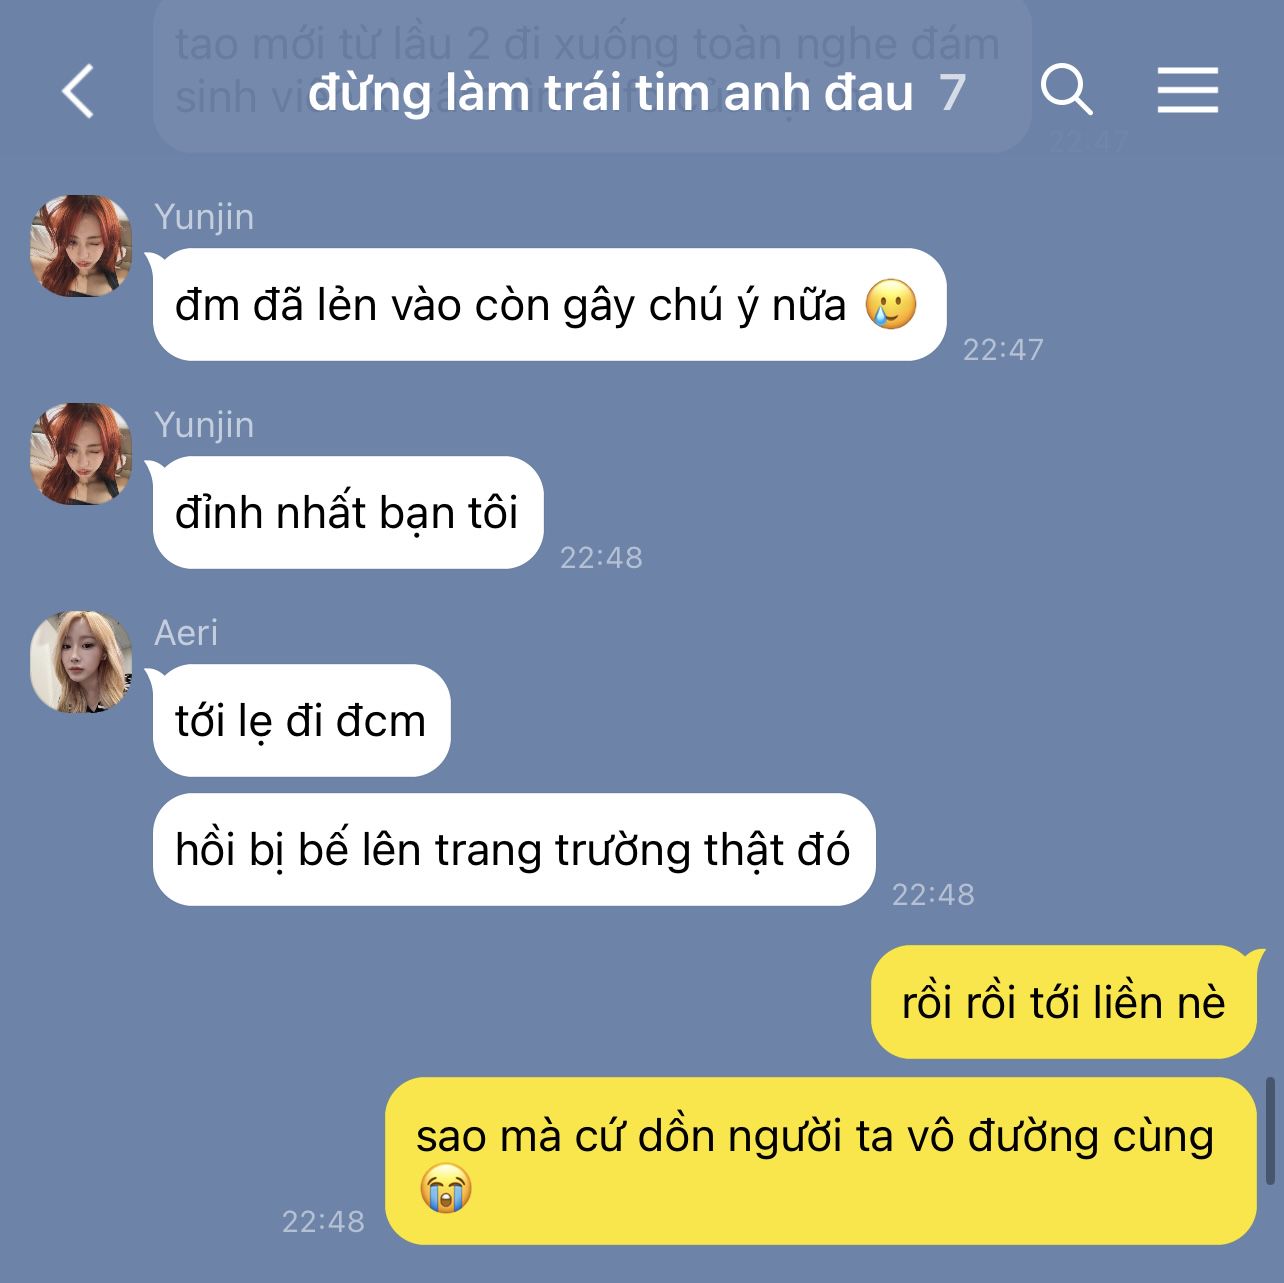Screen dimensions: 1284x1283
Task: Tap the Aeri name label
Action: pos(186,633)
